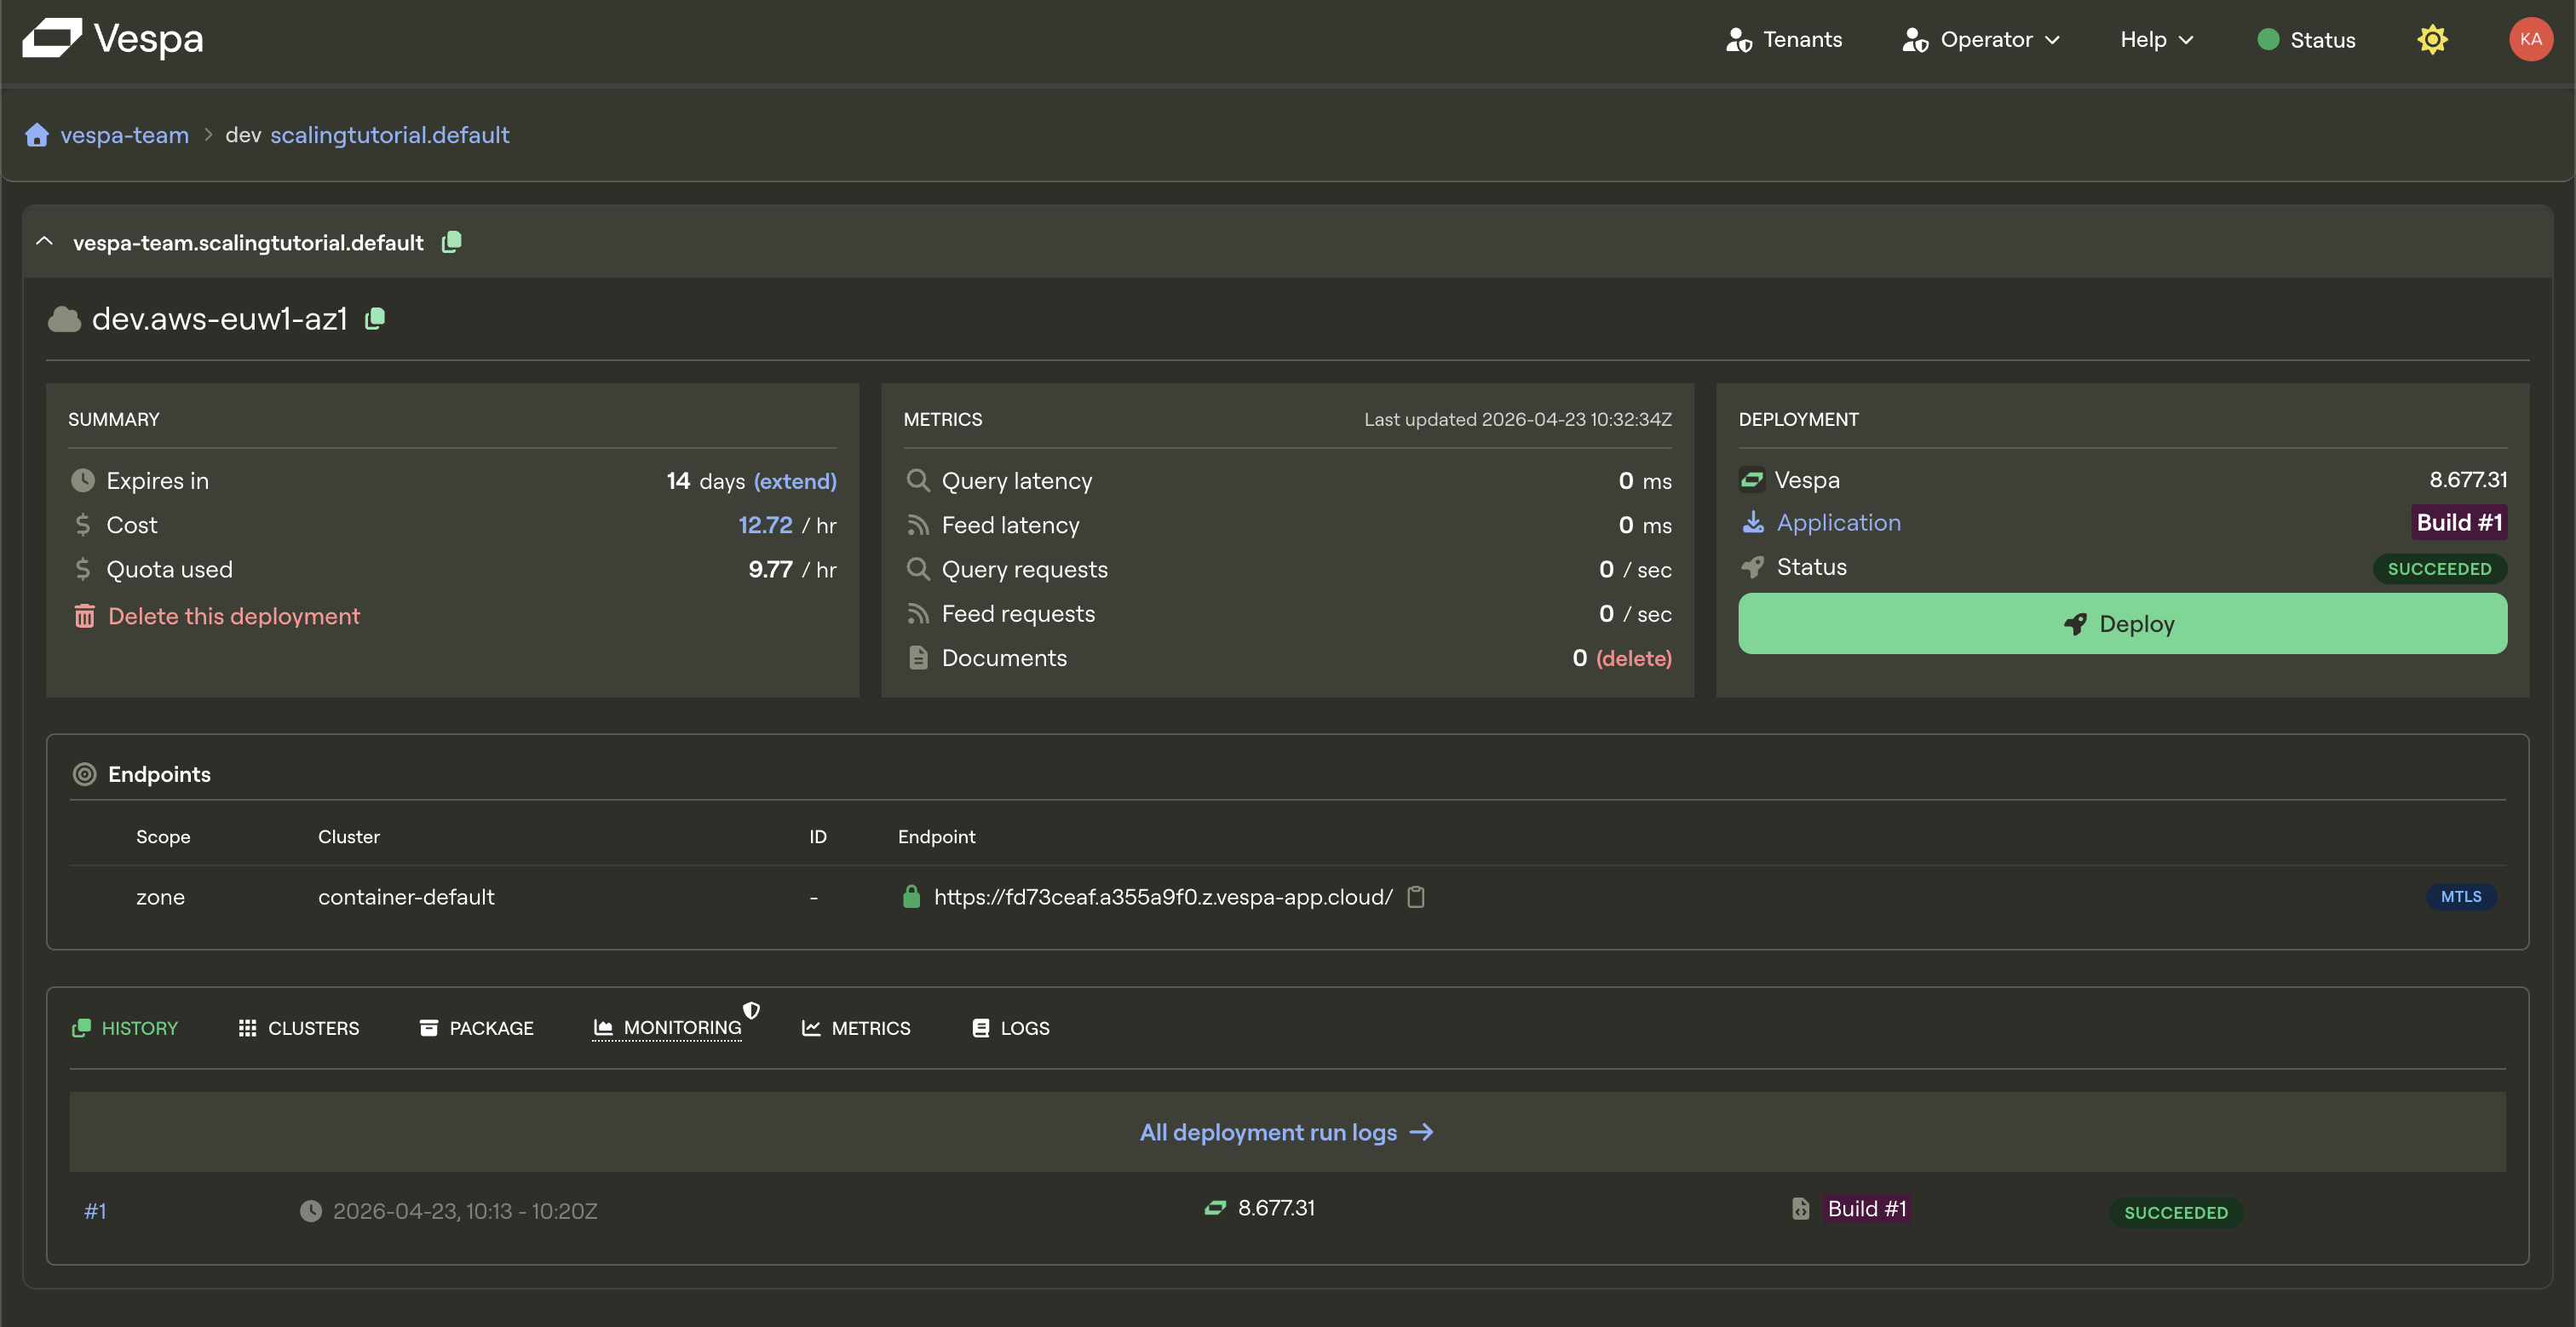Collapse the vespa-team.scalingtutorial.default panel
The height and width of the screenshot is (1327, 2576).
coord(44,241)
